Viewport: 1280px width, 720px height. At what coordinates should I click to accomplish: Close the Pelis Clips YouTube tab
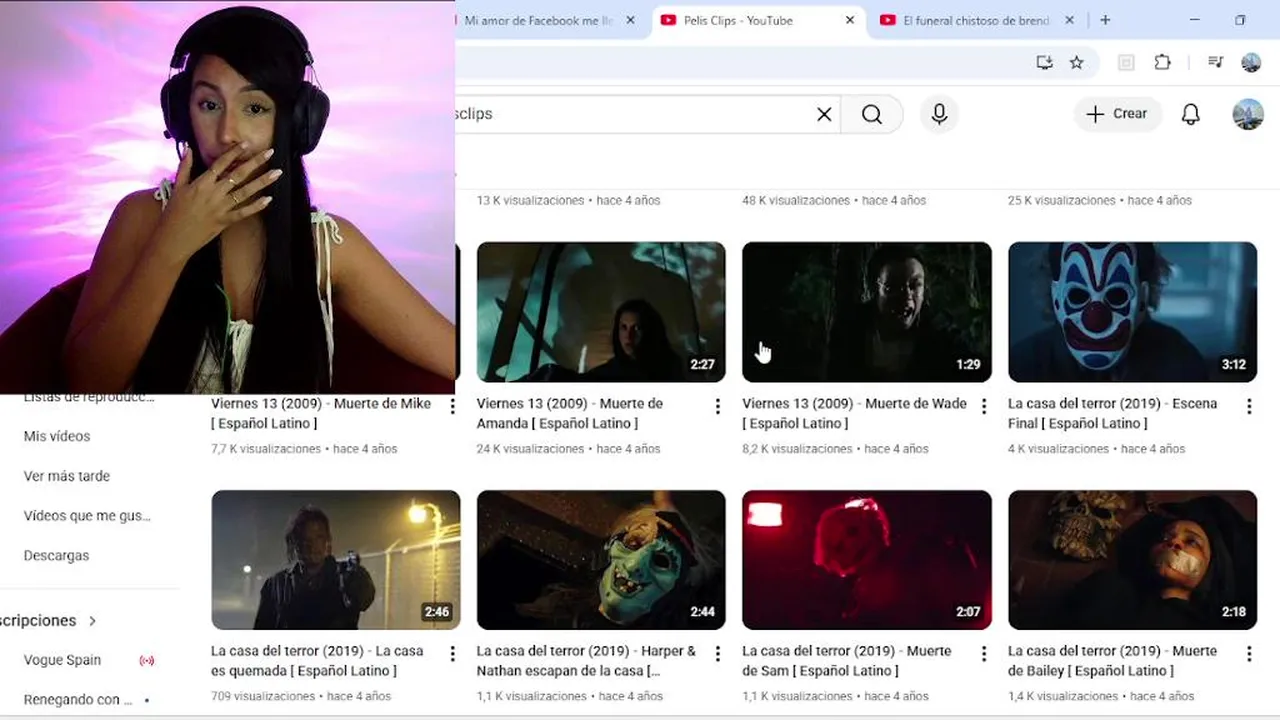pyautogui.click(x=850, y=20)
